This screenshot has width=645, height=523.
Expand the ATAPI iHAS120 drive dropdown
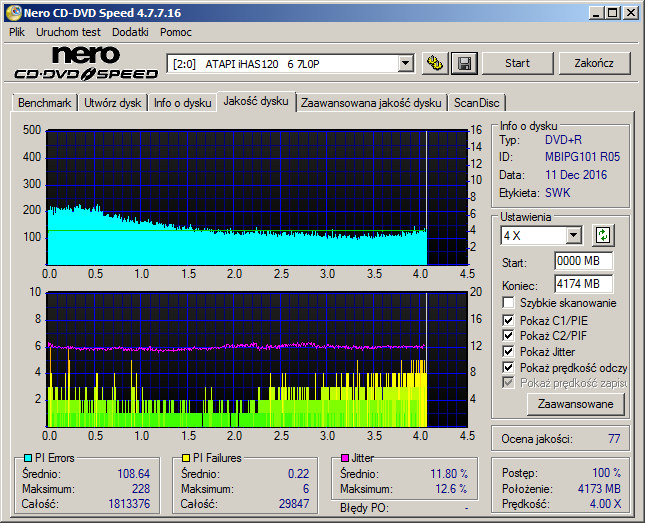pyautogui.click(x=405, y=64)
